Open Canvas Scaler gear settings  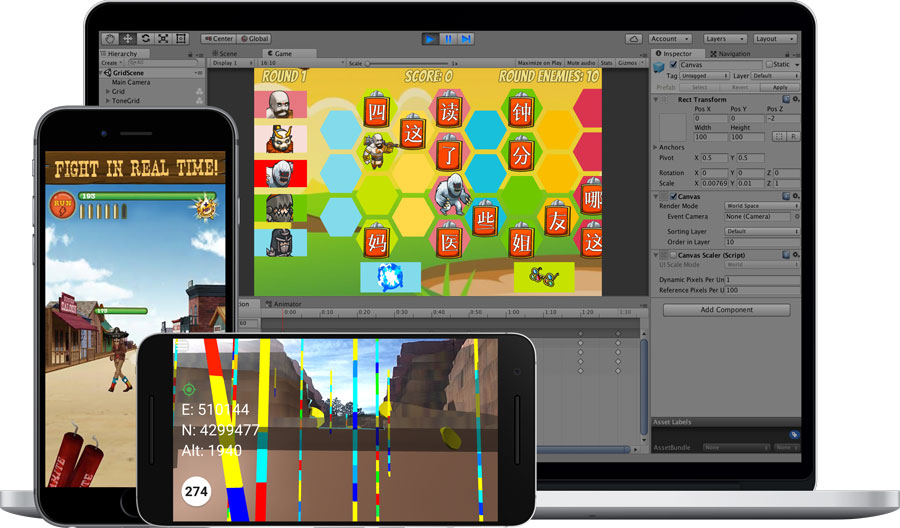796,255
